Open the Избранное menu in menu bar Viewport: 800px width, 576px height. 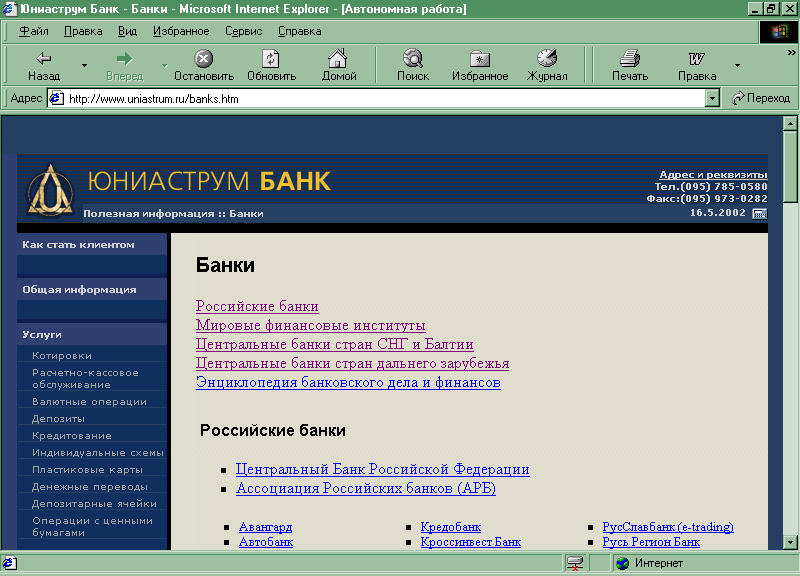coord(181,31)
